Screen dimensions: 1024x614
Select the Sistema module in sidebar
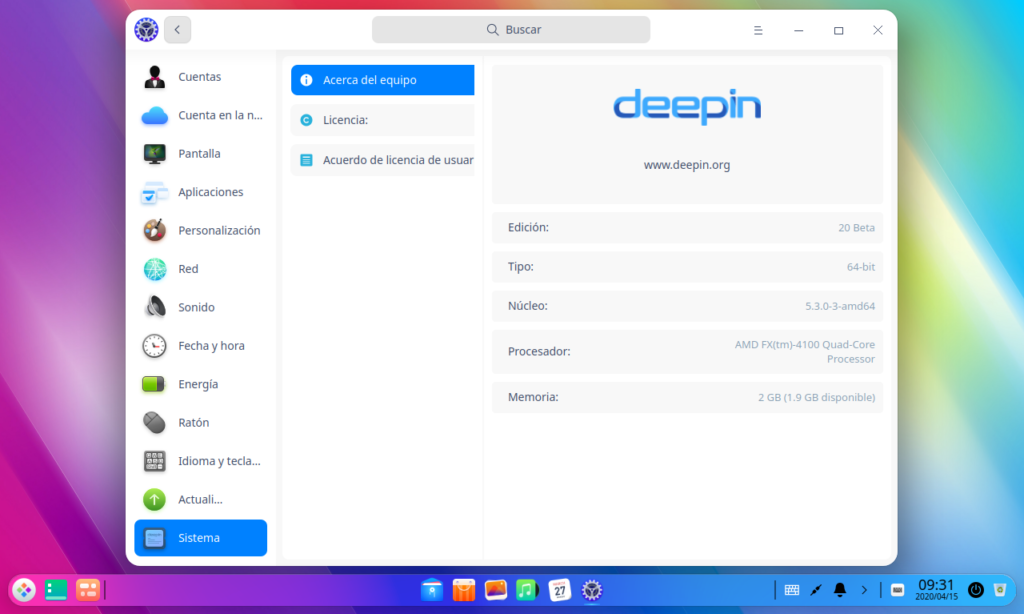pos(200,538)
